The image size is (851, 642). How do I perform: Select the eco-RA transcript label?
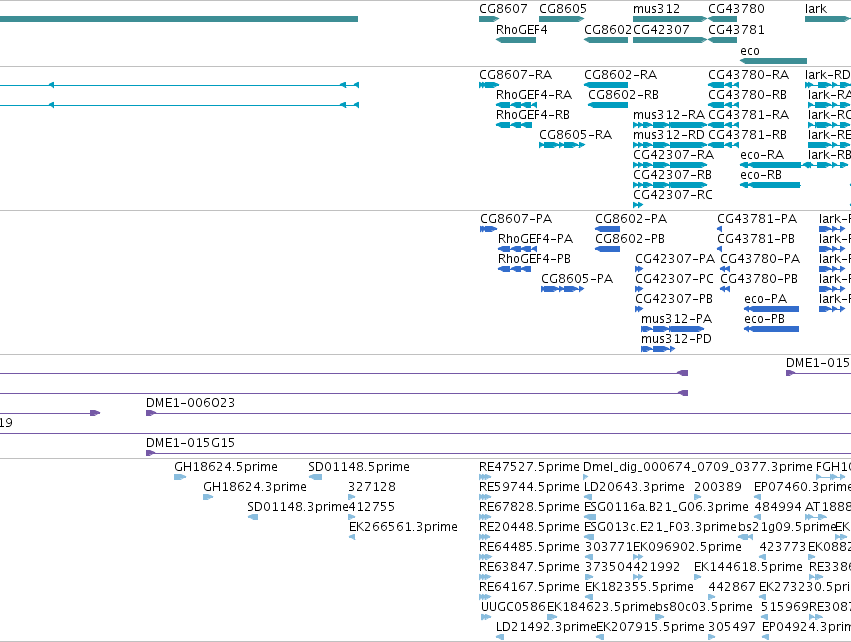click(762, 155)
